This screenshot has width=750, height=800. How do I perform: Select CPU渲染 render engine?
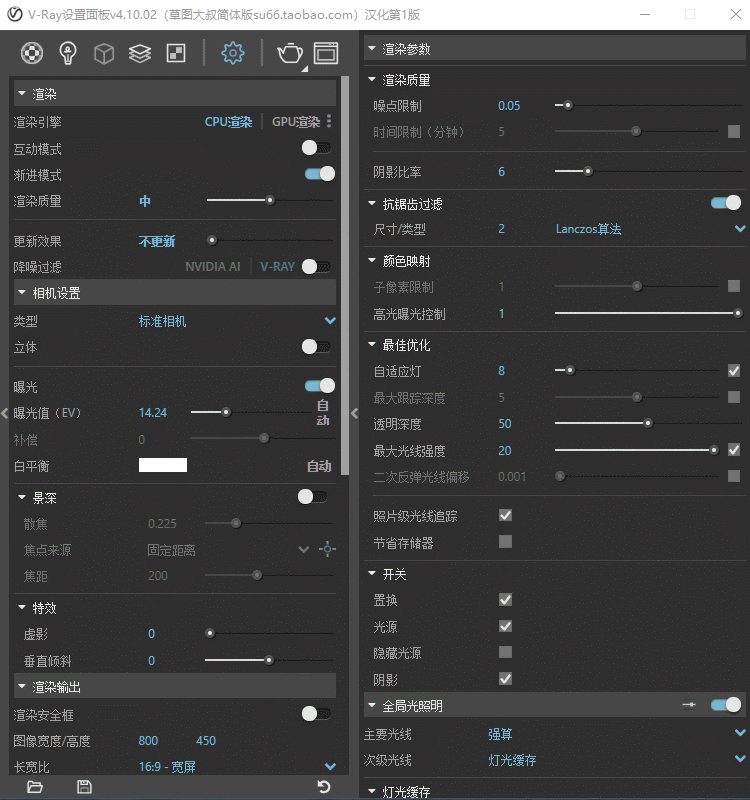tap(229, 122)
